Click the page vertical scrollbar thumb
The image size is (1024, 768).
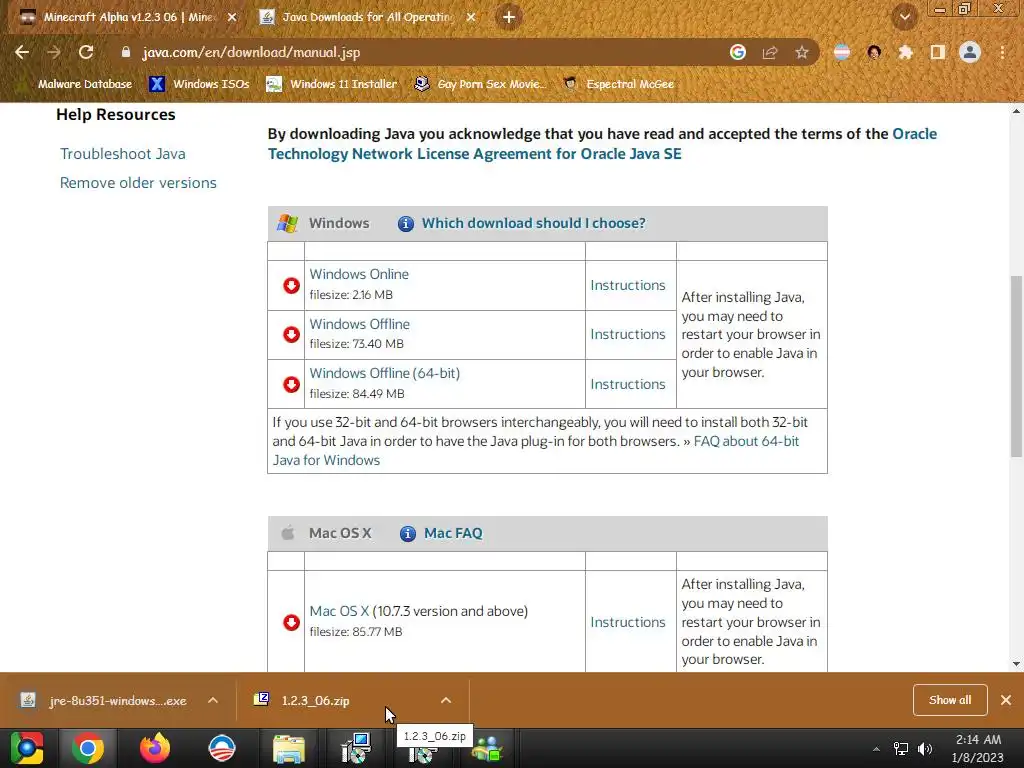(1016, 366)
